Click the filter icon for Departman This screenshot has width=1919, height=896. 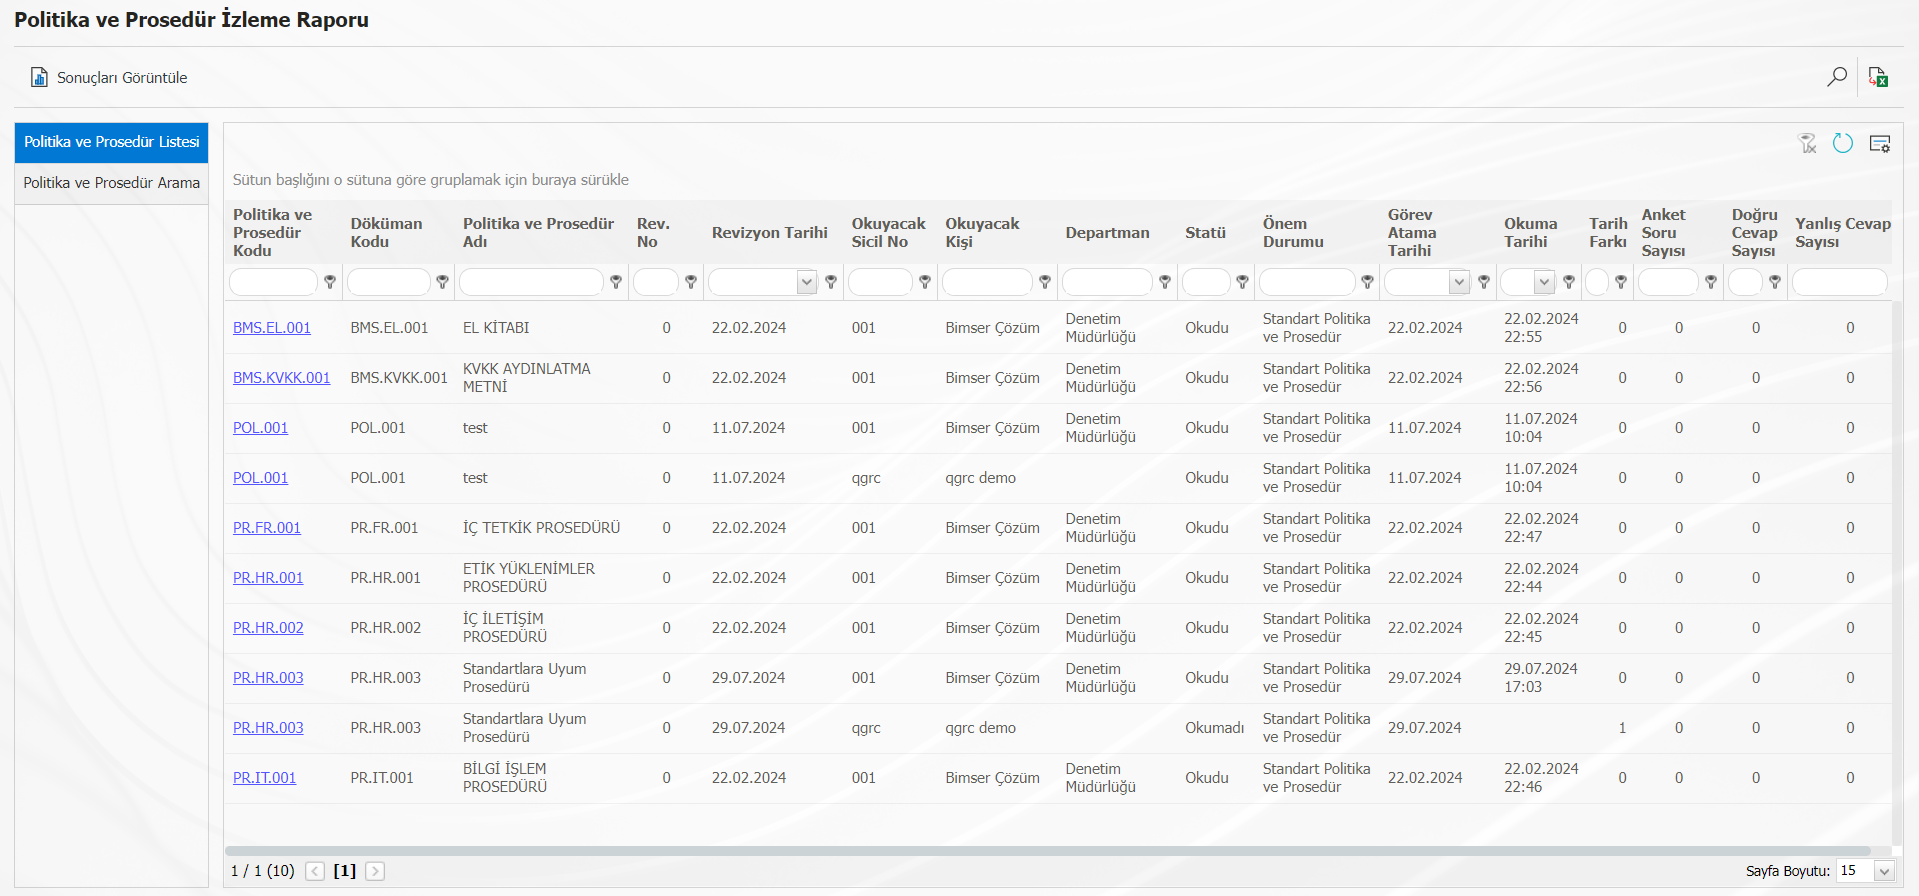1165,282
